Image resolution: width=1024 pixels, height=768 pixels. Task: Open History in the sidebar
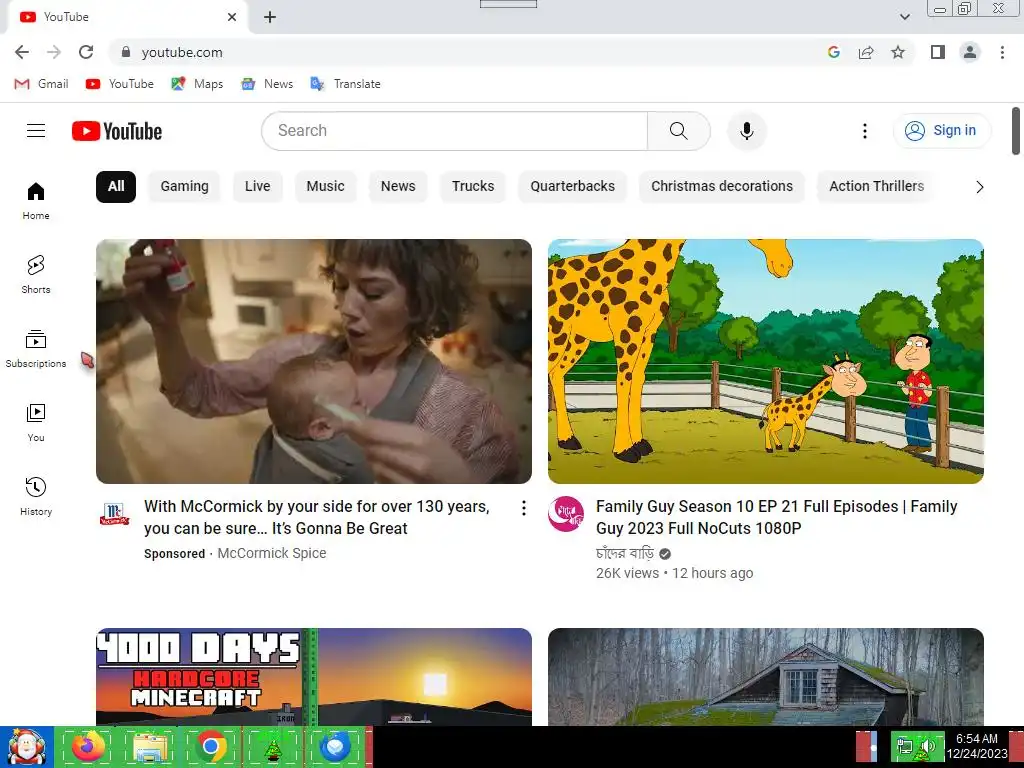click(36, 497)
